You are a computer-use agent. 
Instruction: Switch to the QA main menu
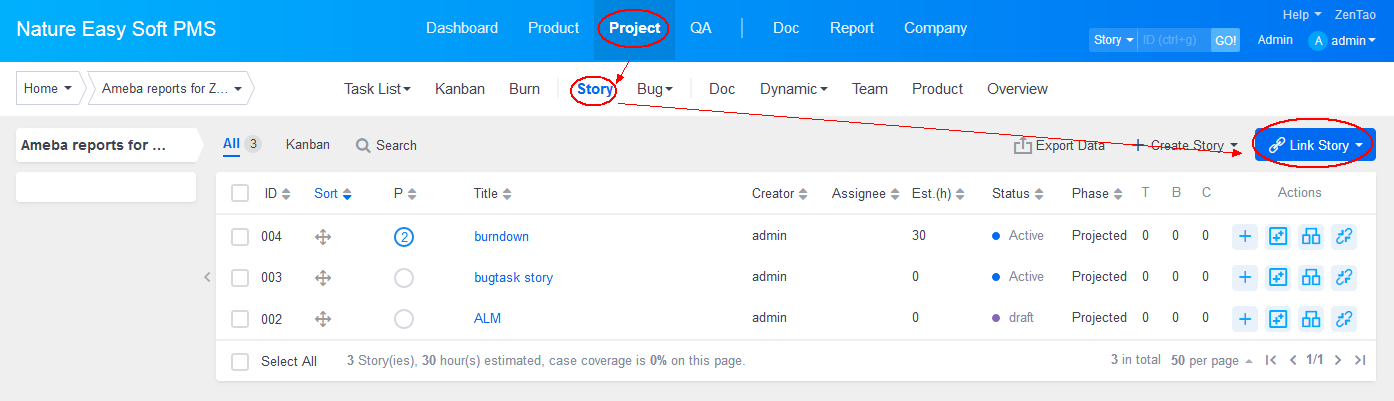tap(700, 28)
